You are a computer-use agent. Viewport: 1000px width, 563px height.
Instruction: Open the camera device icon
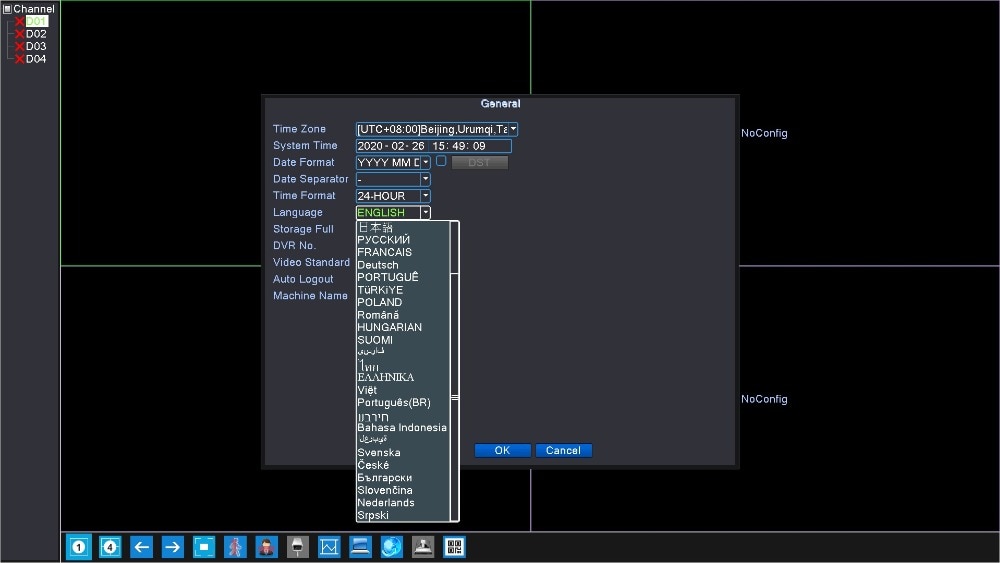tap(298, 546)
